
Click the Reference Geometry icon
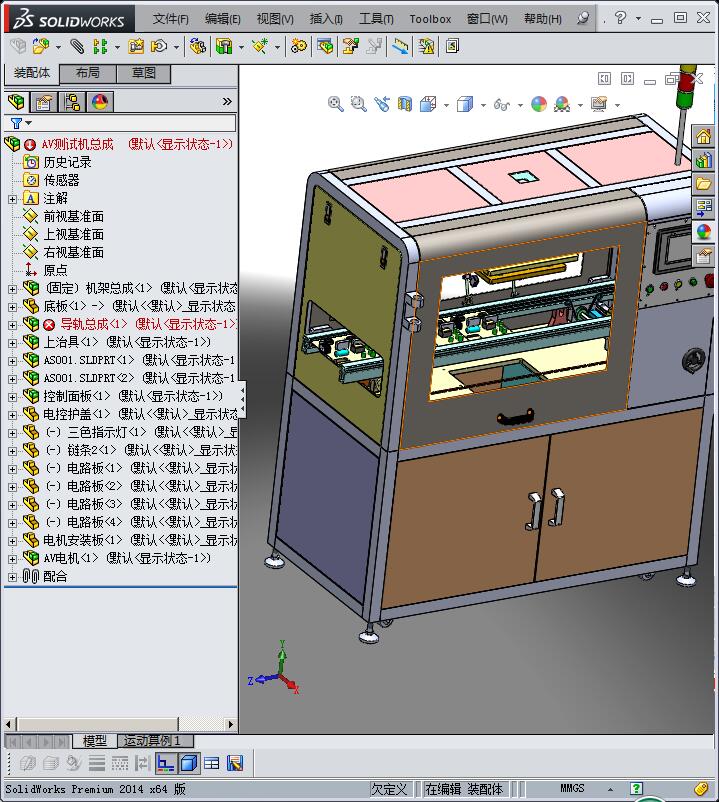[x=260, y=47]
